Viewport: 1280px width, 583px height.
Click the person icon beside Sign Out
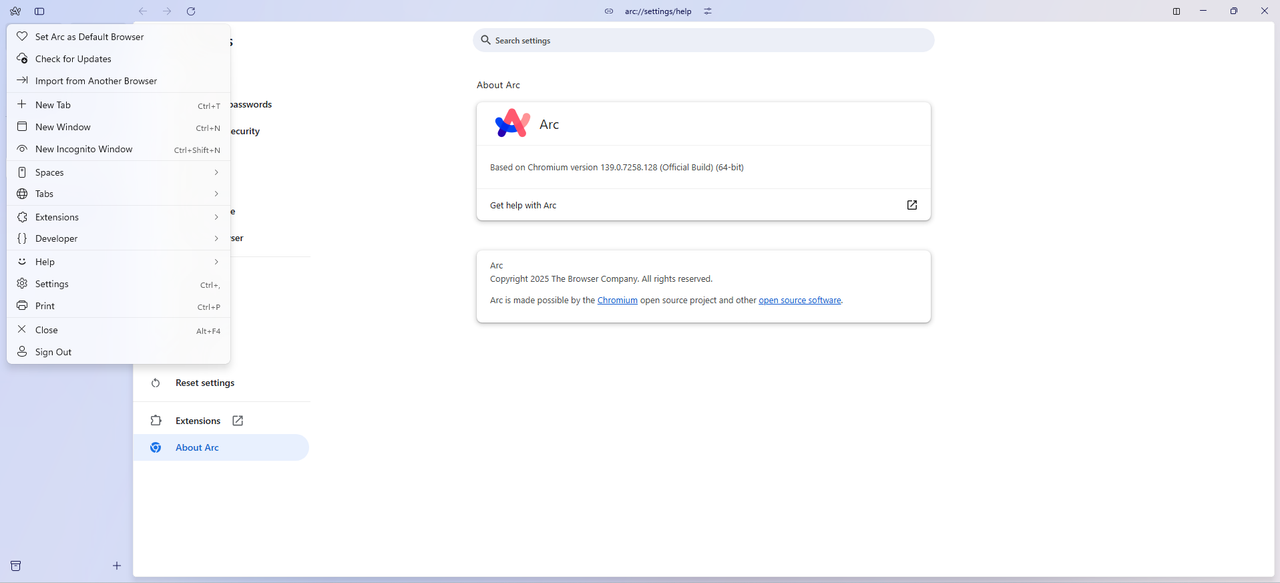(x=22, y=352)
